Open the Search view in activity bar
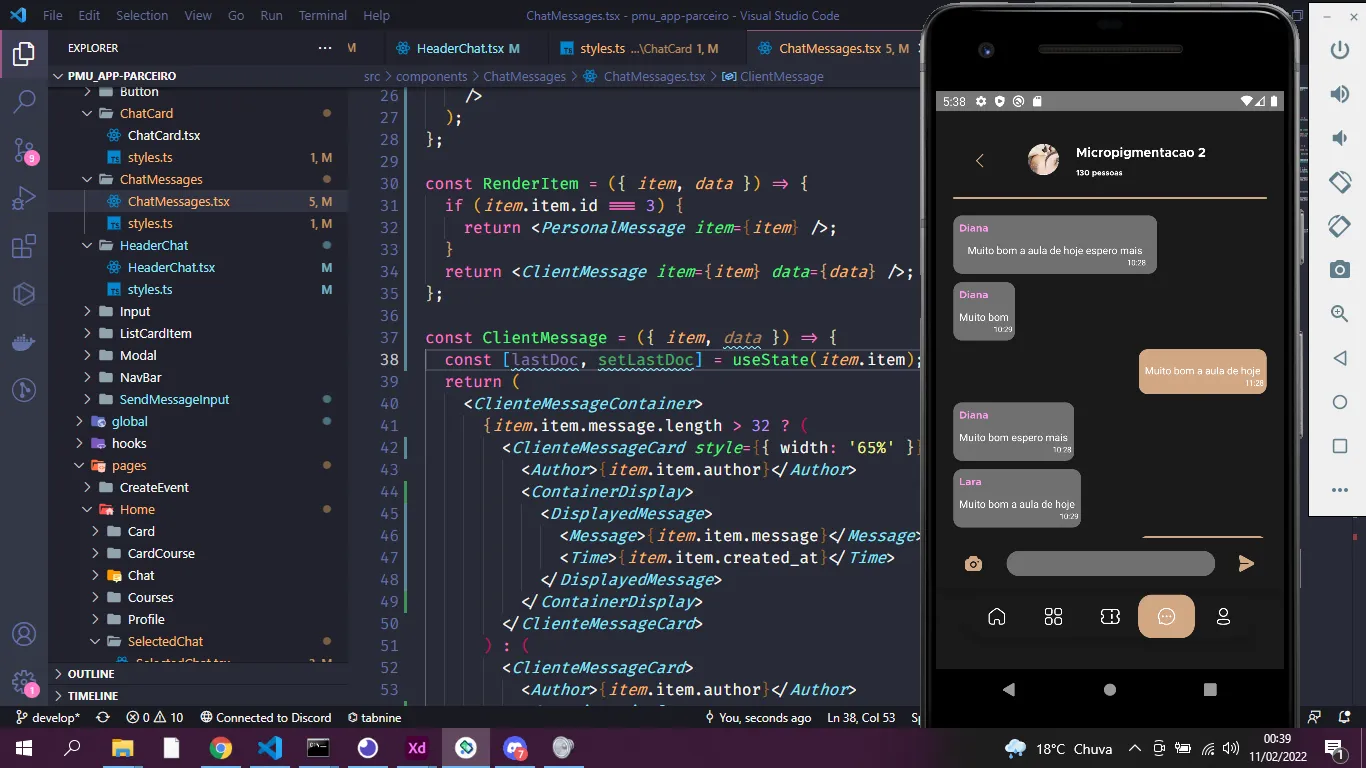This screenshot has height=768, width=1366. point(24,101)
